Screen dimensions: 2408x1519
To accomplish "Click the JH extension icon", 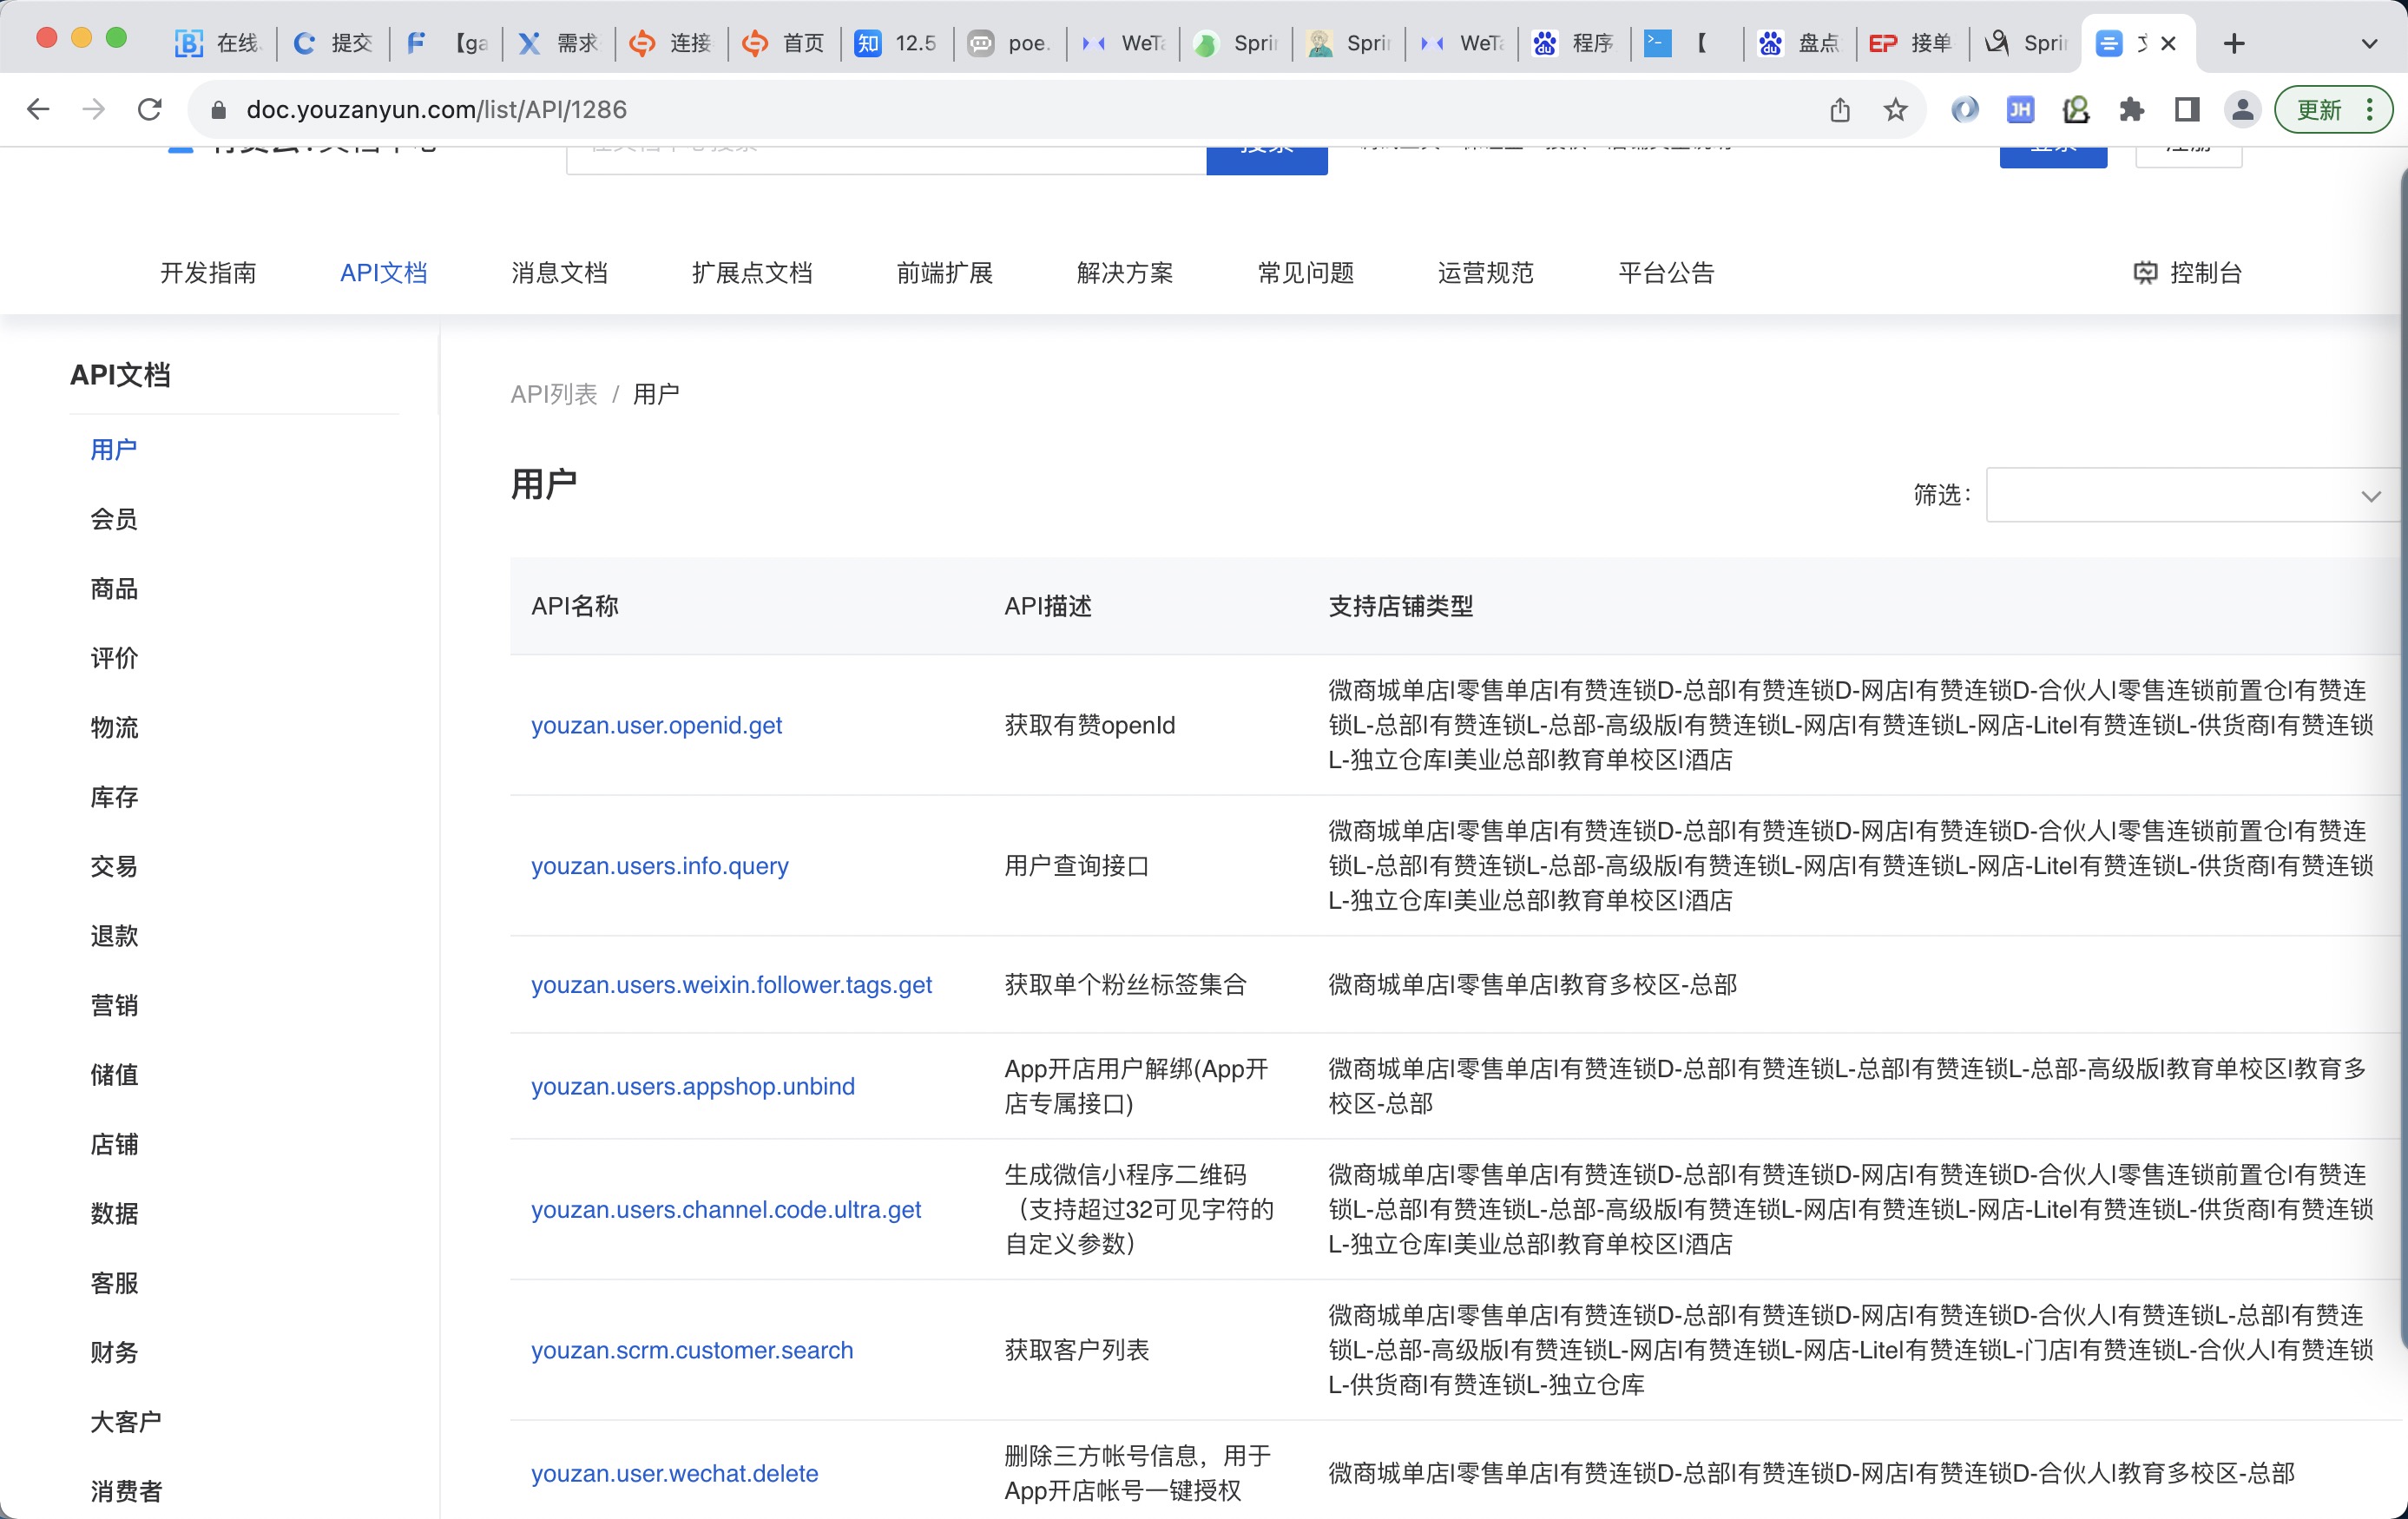I will pyautogui.click(x=2020, y=109).
